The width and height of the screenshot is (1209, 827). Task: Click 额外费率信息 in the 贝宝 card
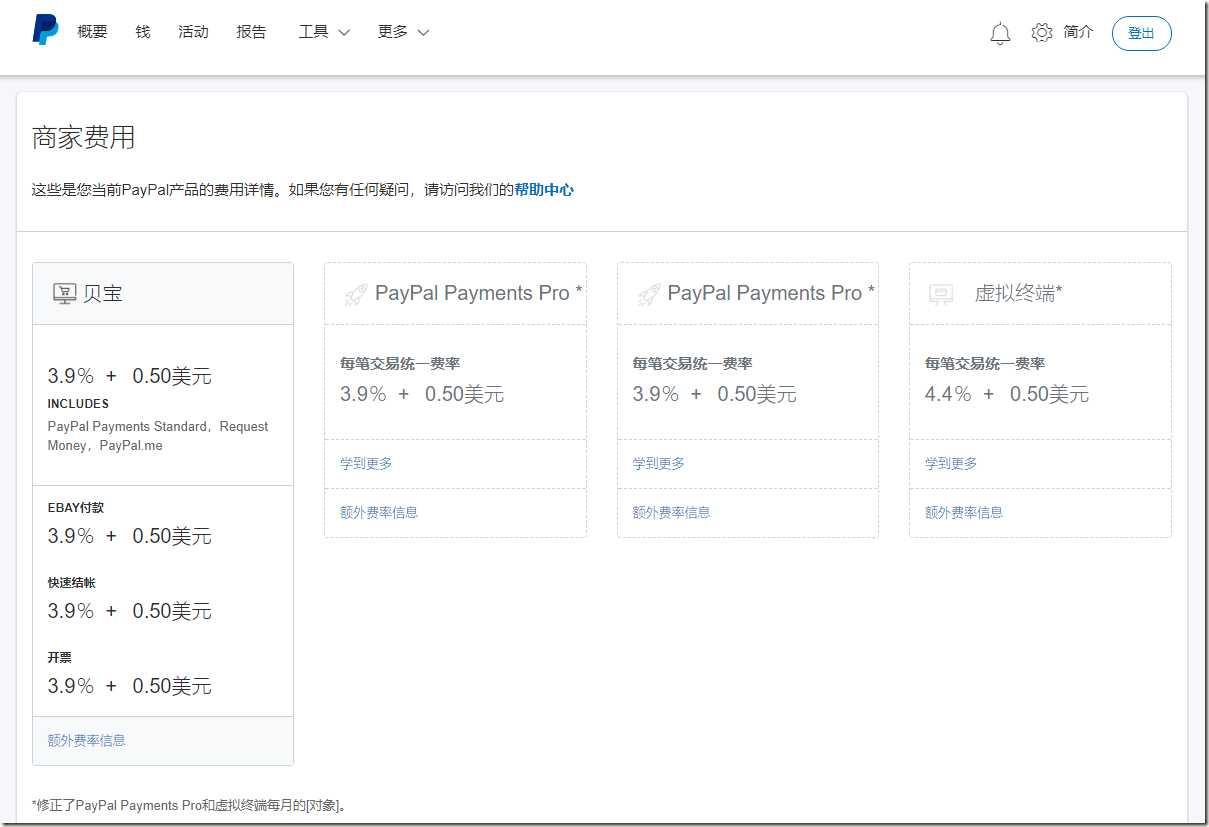[87, 741]
